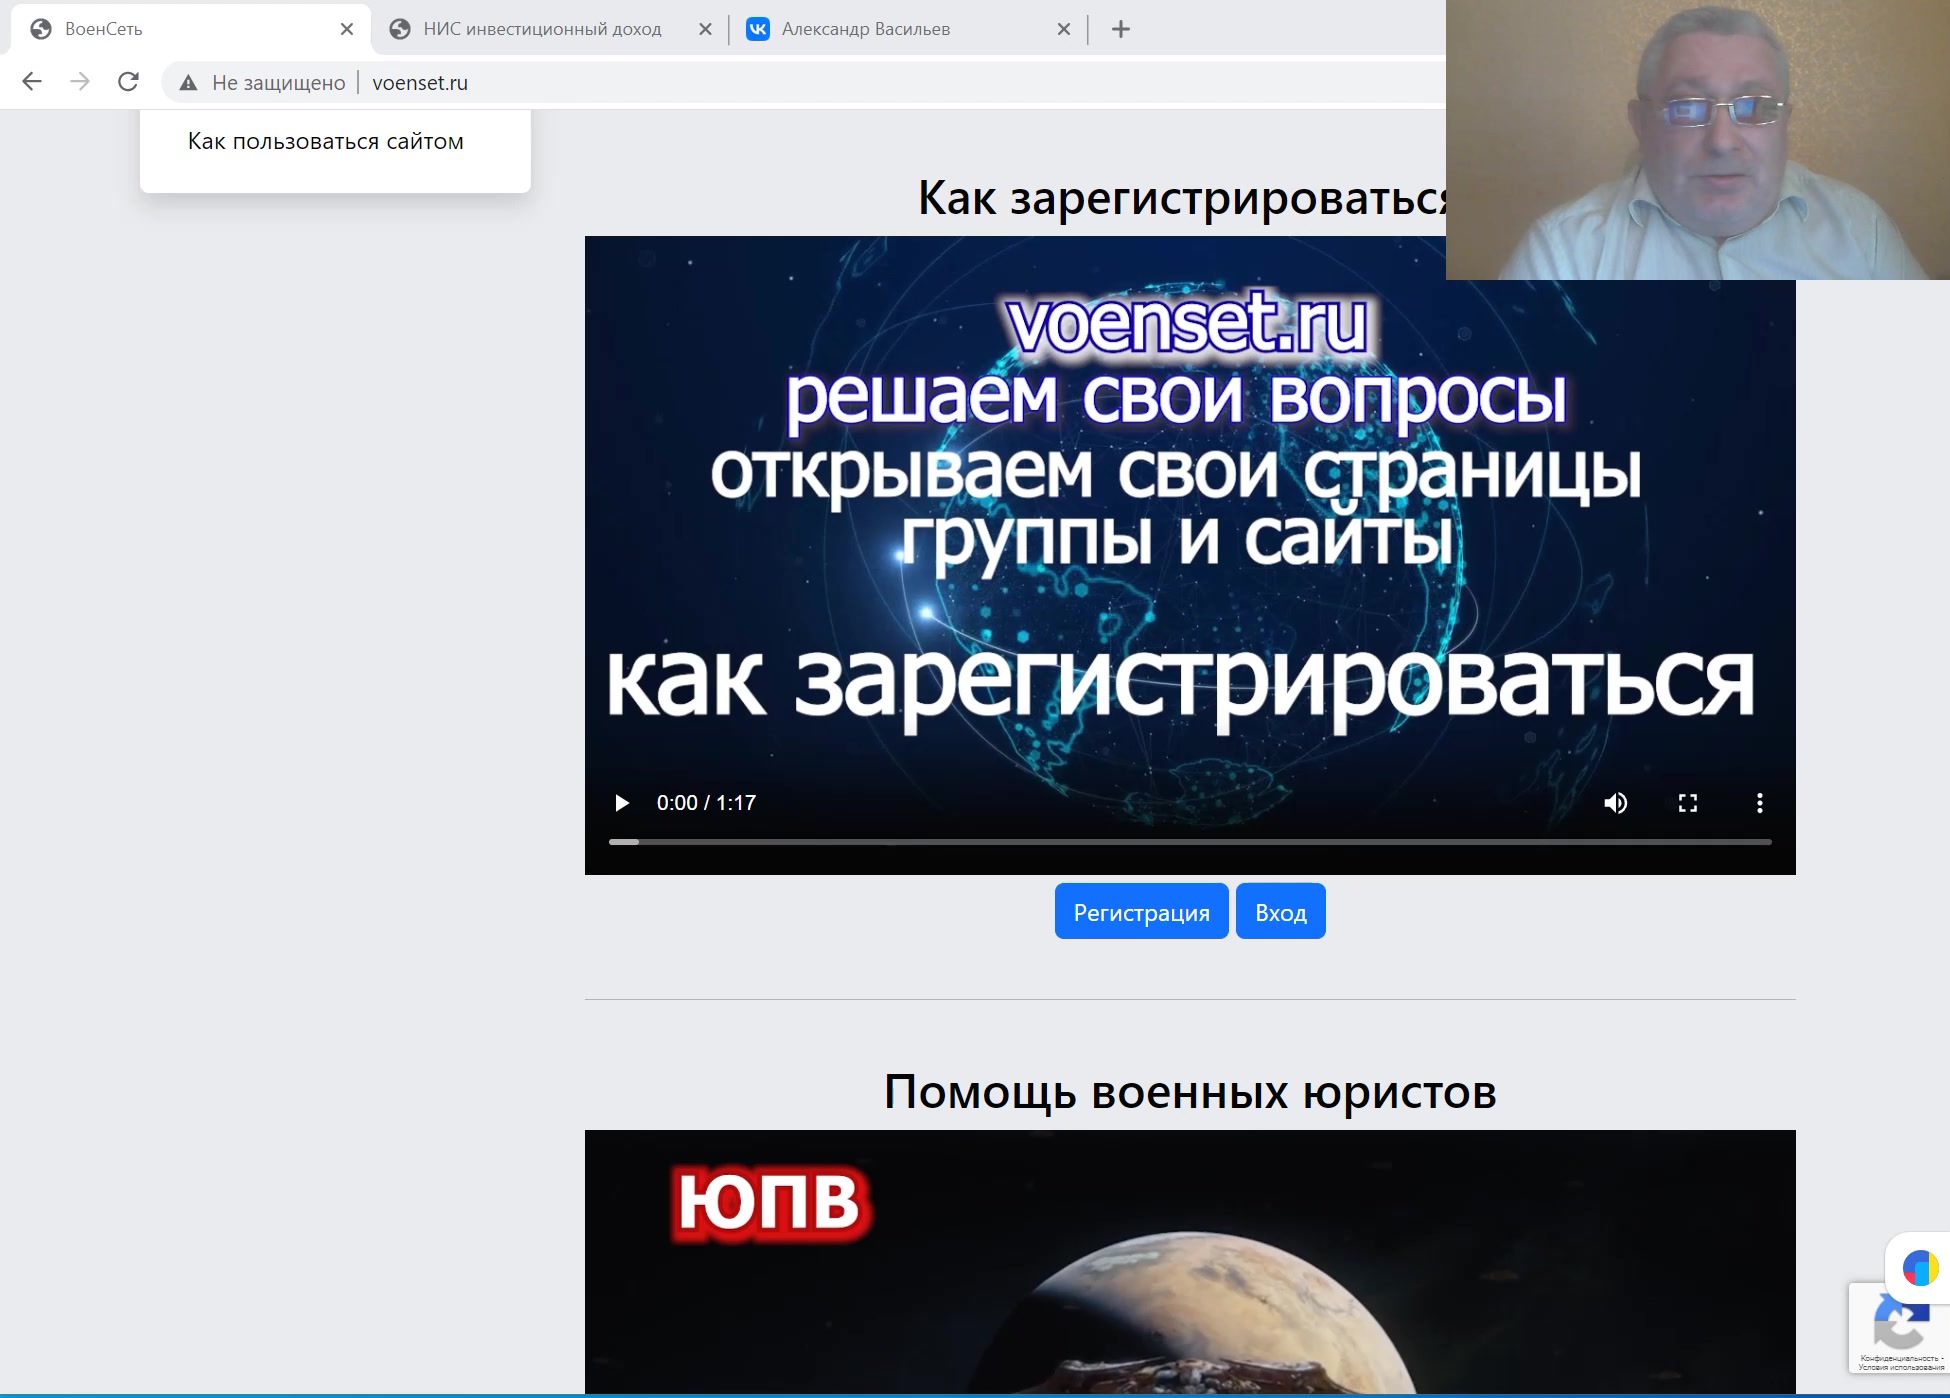Screen dimensions: 1950x1398
Task: Click the Помощь военных юристов heading
Action: coord(1190,1091)
